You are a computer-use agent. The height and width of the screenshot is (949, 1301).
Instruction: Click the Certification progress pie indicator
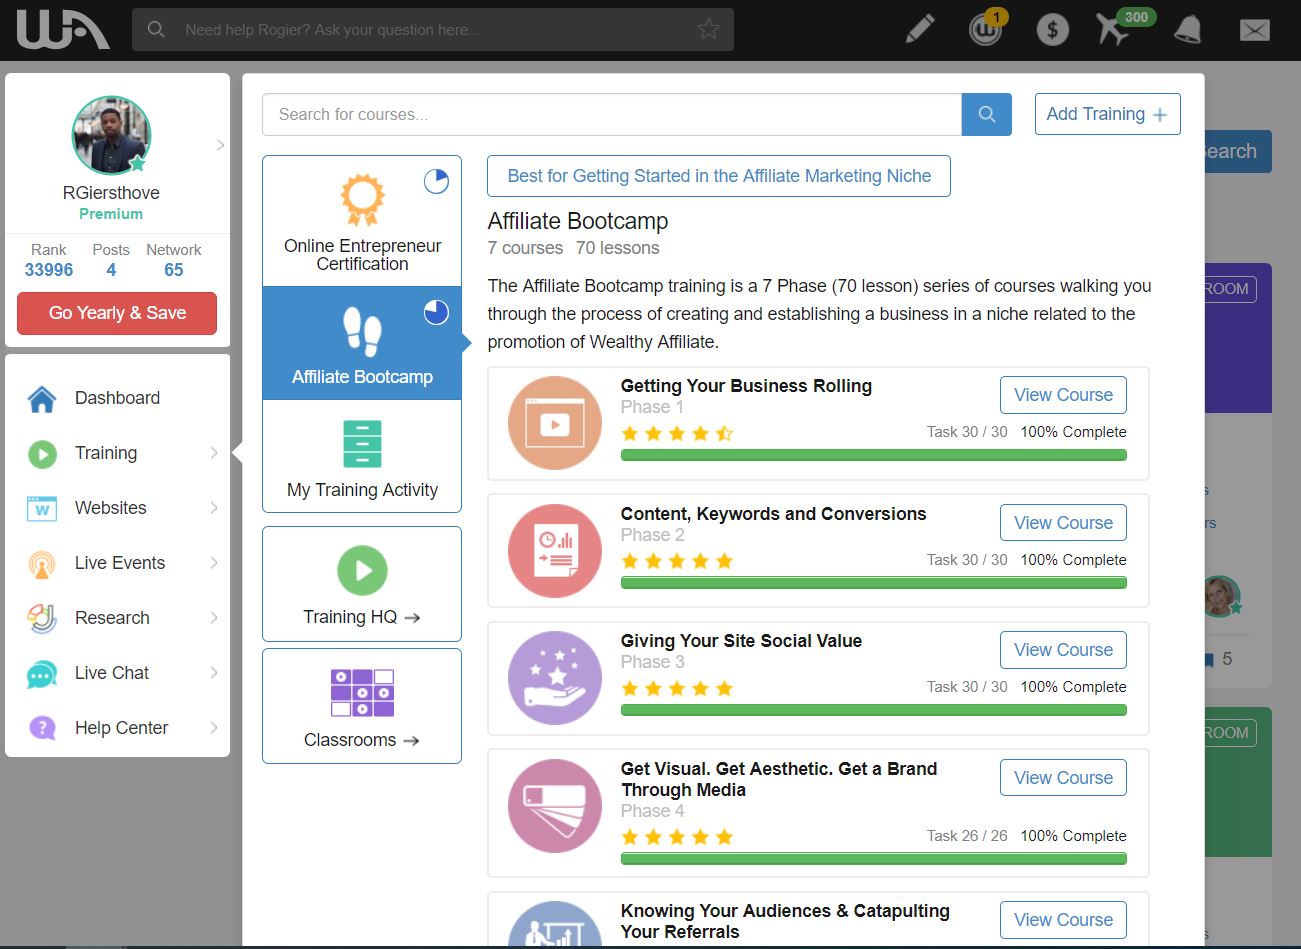point(436,181)
